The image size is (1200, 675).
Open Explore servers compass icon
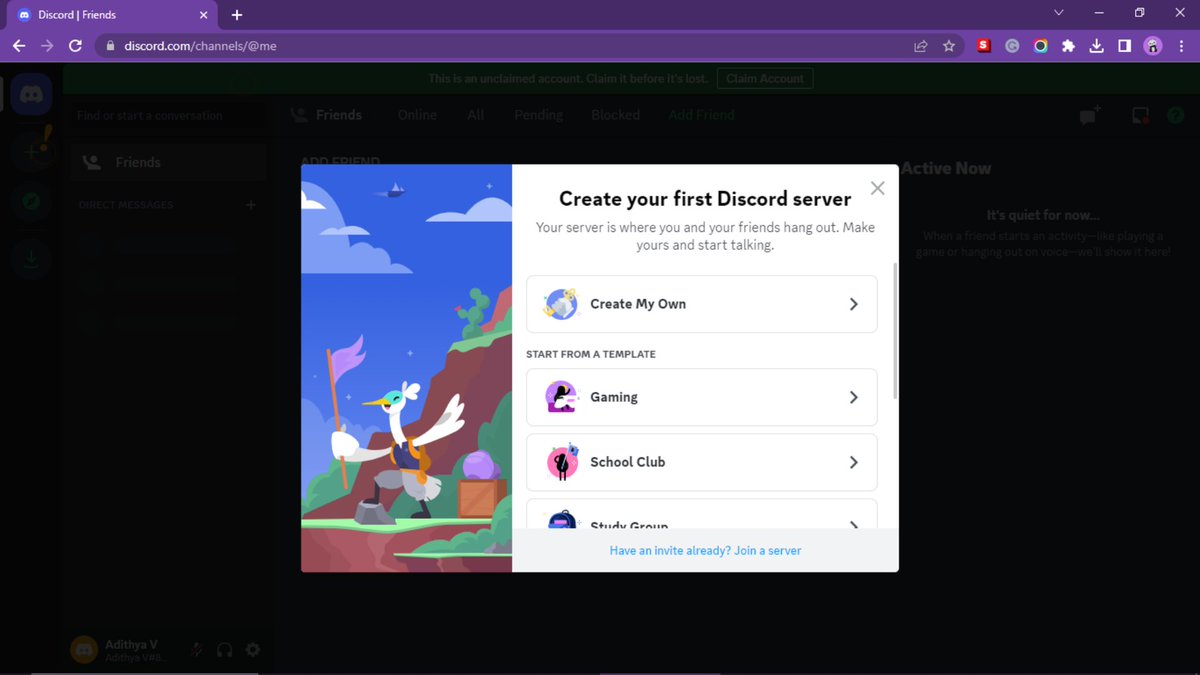pos(31,203)
